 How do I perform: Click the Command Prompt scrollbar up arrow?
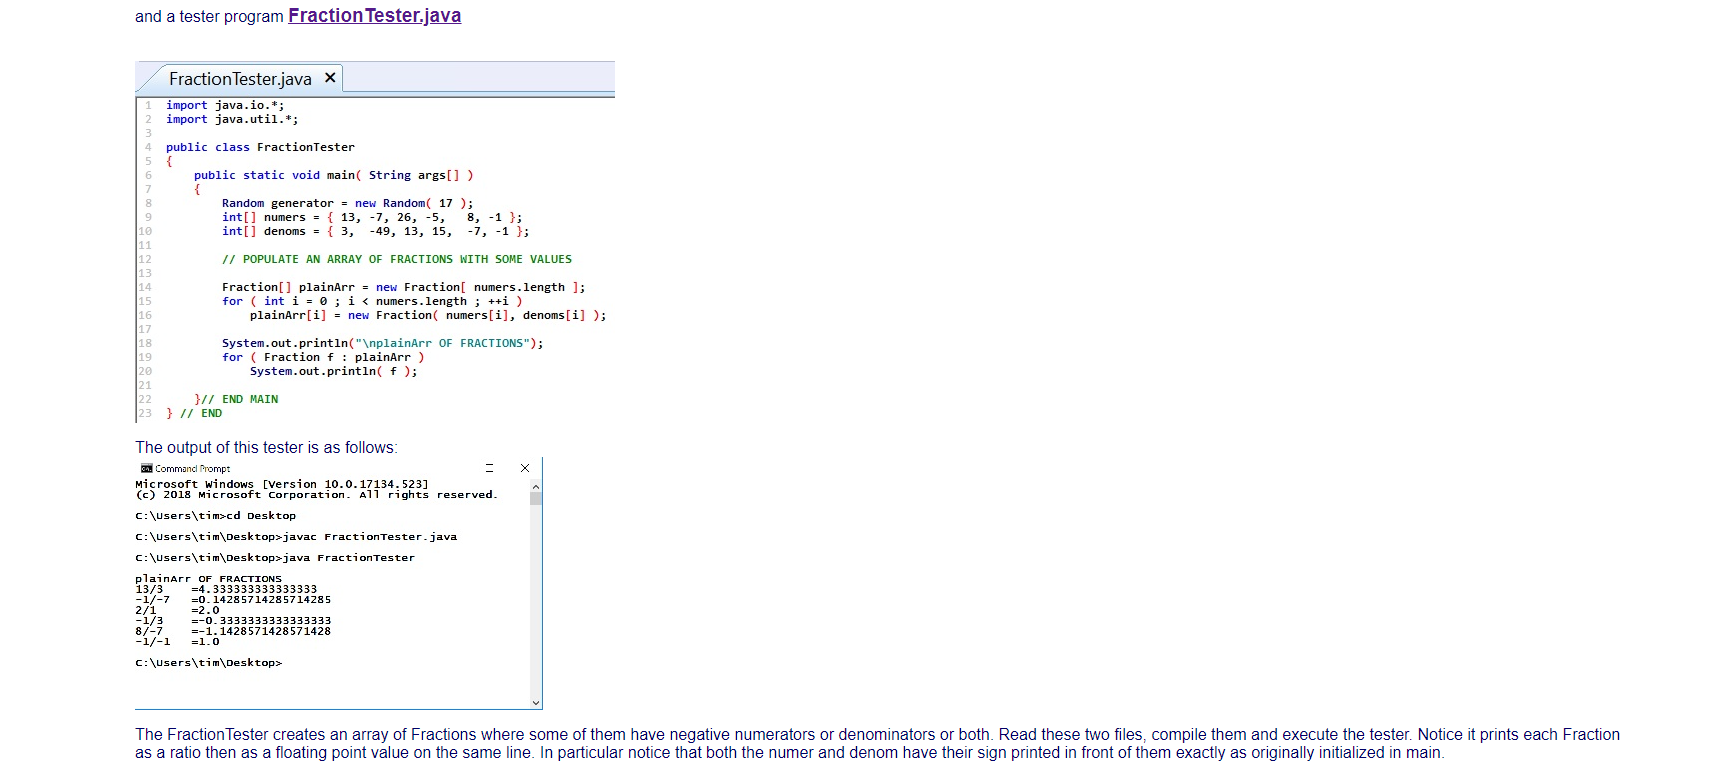[536, 486]
